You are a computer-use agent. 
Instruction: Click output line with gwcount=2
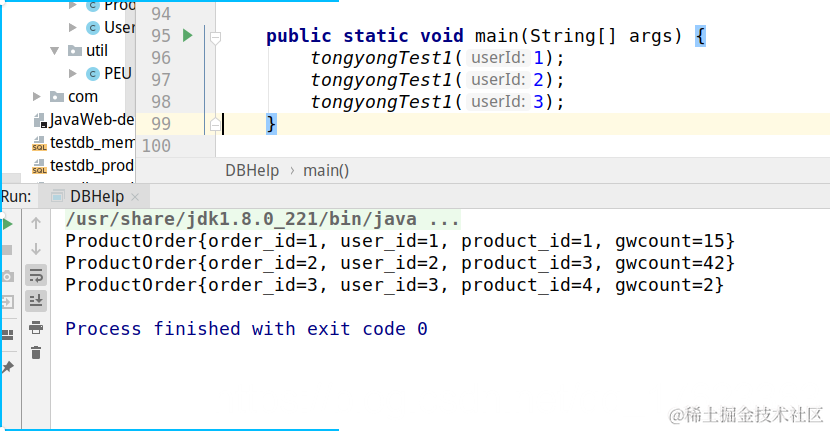394,285
